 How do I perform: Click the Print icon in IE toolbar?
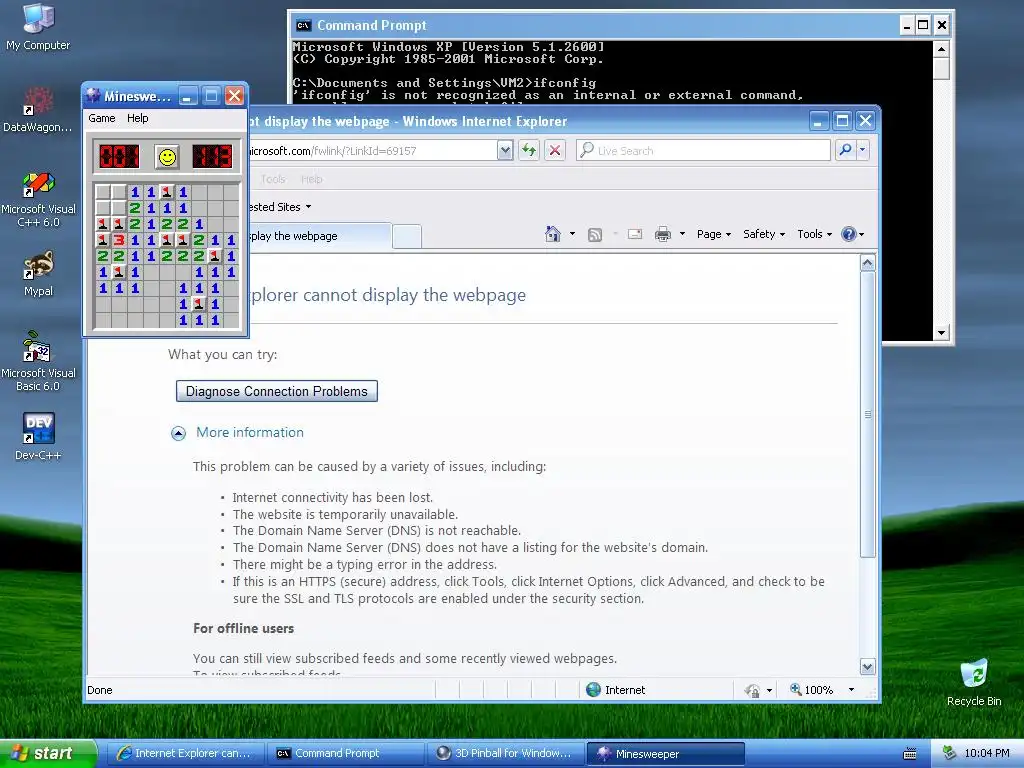pyautogui.click(x=663, y=234)
